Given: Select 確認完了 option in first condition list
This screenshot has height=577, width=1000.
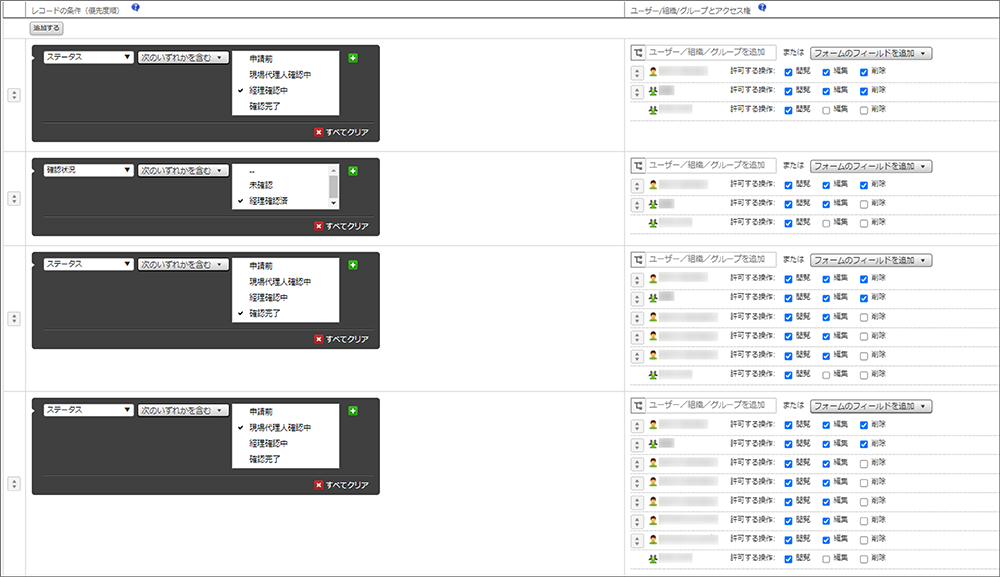Looking at the screenshot, I should click(x=265, y=106).
